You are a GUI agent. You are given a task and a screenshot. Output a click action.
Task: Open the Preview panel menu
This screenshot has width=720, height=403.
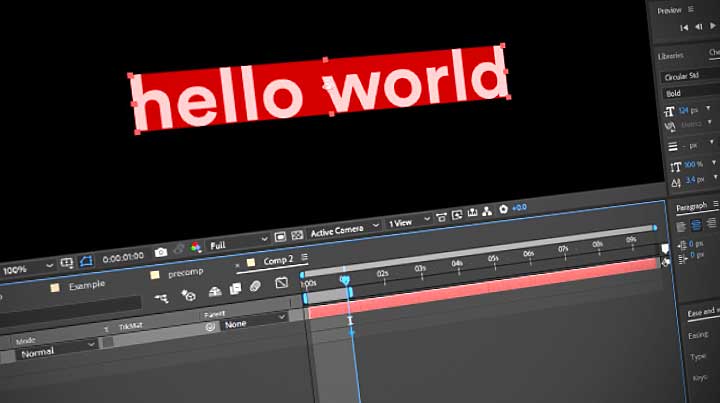click(691, 9)
